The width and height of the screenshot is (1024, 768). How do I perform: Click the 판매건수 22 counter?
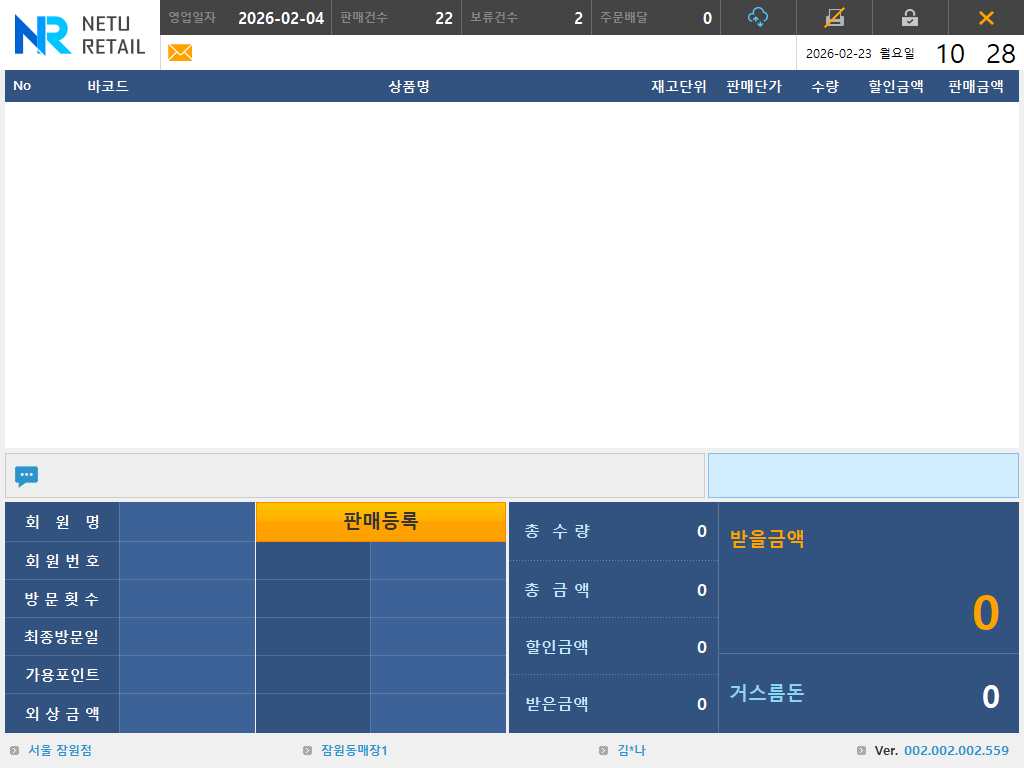[x=396, y=18]
